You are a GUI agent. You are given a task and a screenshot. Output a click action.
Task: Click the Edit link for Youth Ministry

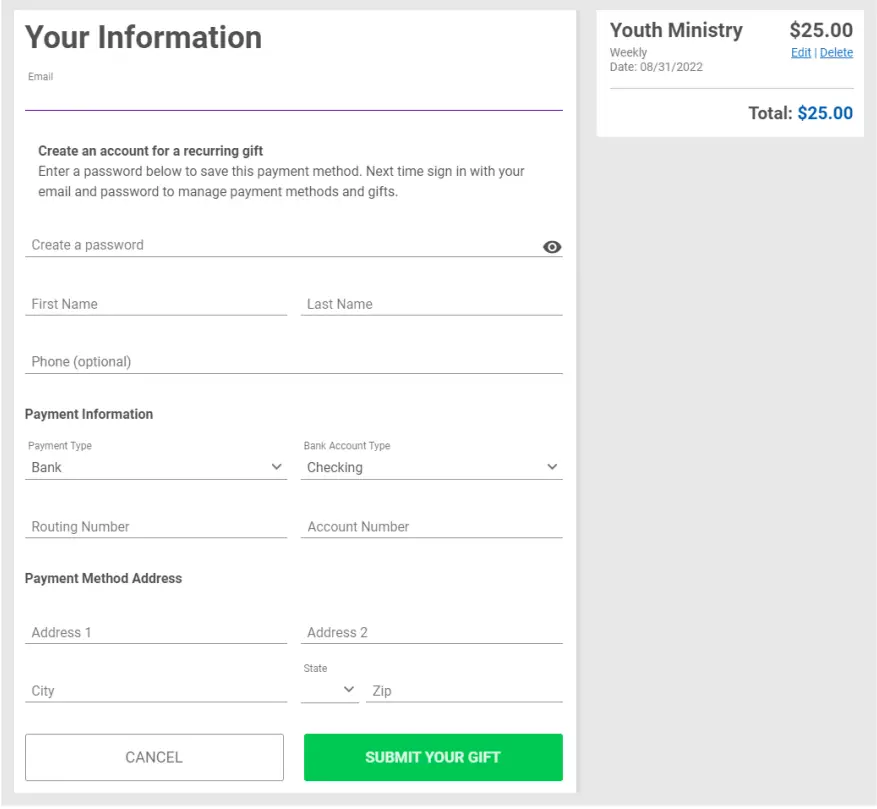click(x=801, y=53)
